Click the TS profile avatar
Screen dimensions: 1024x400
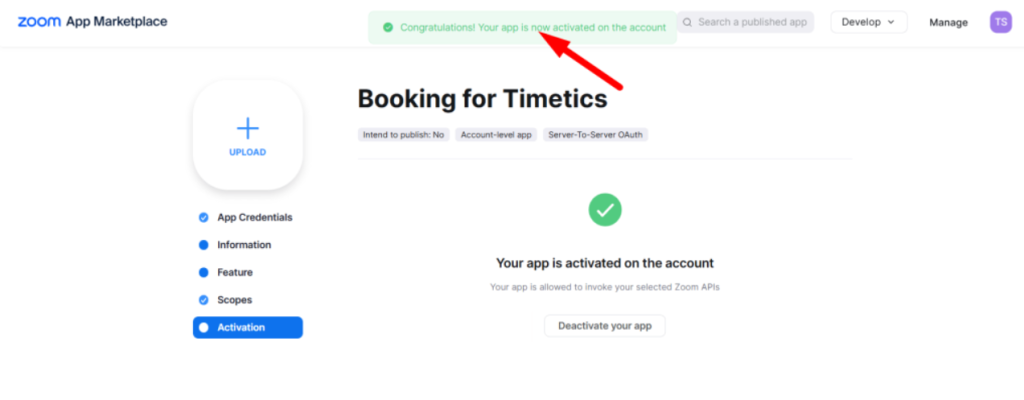coord(1000,22)
